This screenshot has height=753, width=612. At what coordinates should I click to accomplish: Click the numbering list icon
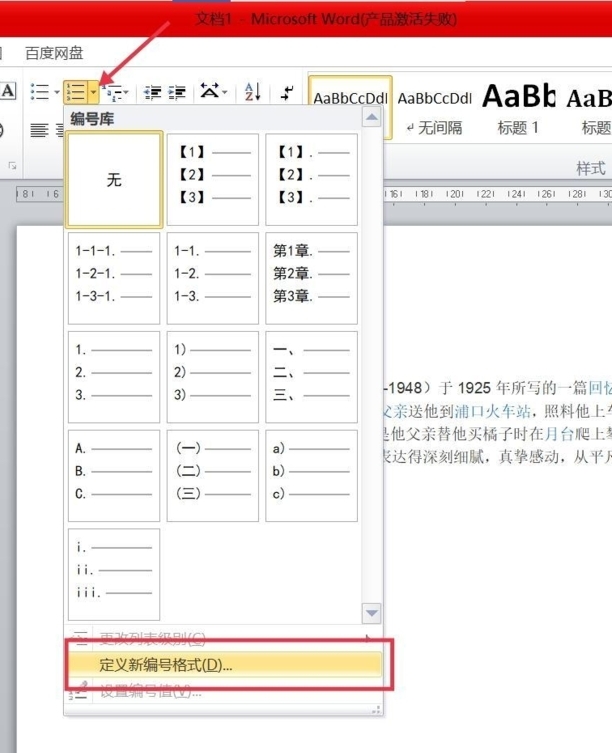pos(75,92)
